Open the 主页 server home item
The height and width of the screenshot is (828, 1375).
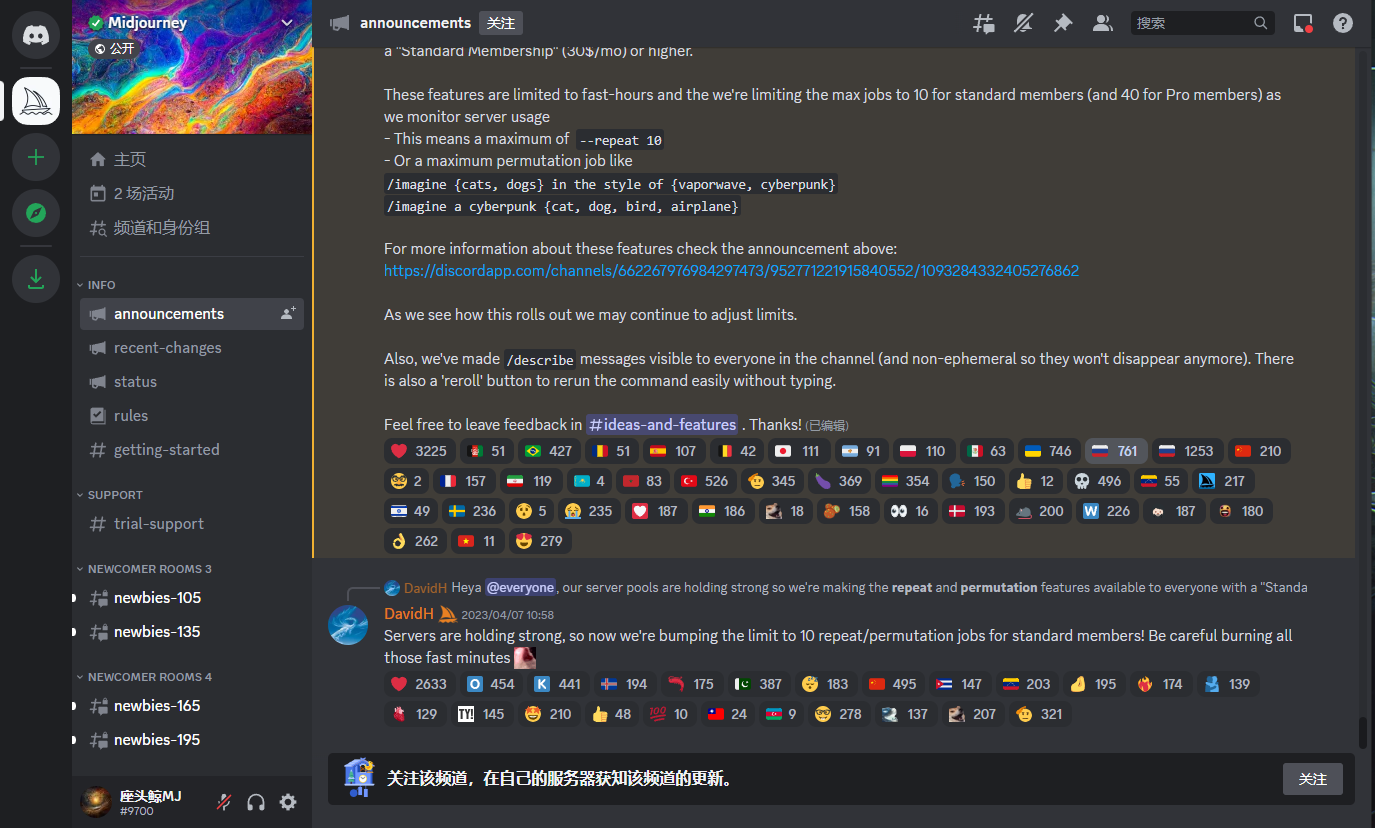[x=192, y=160]
